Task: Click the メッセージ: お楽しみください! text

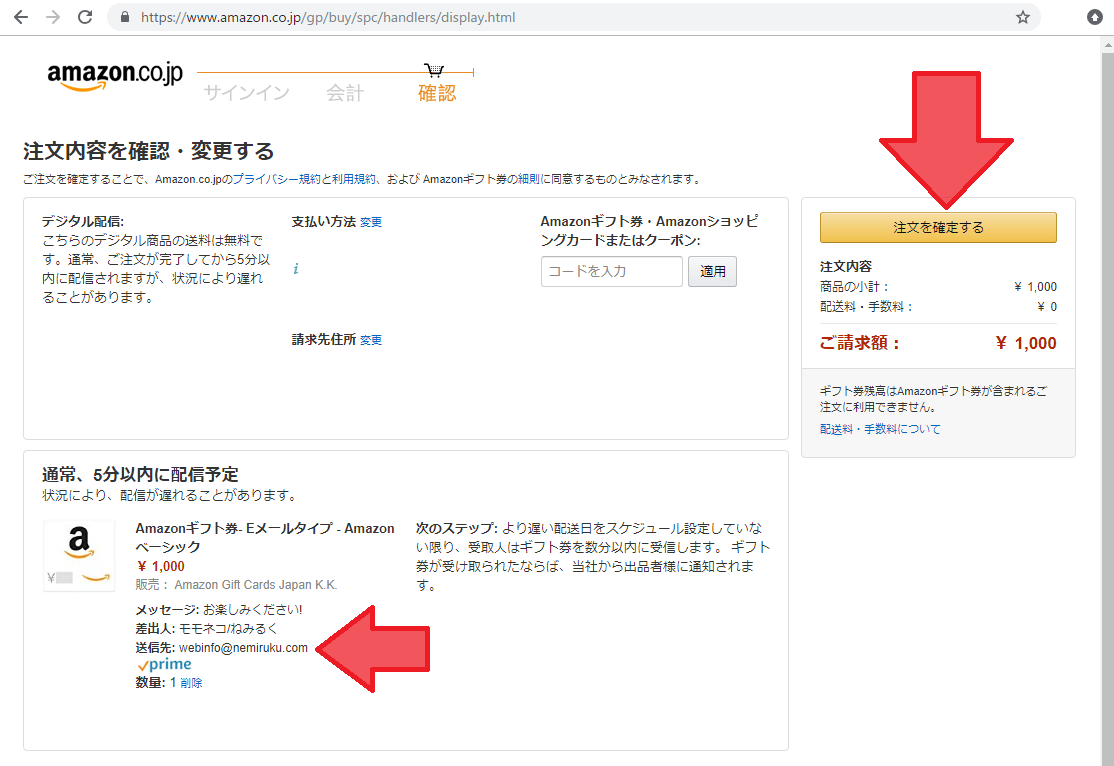Action: click(219, 610)
